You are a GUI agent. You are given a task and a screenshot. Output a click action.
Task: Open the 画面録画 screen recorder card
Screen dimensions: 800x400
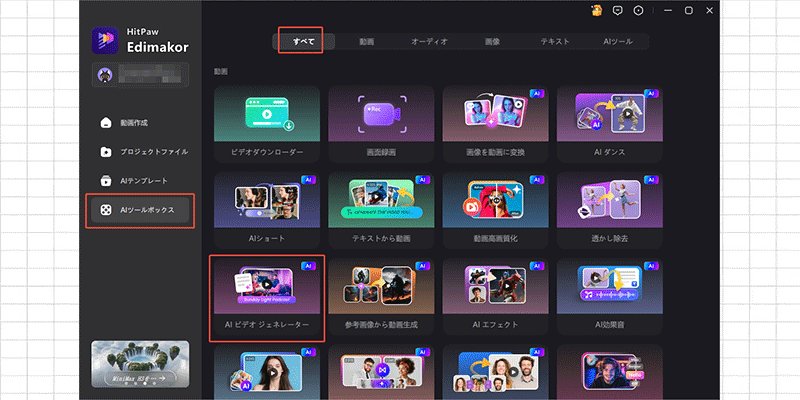tap(381, 124)
